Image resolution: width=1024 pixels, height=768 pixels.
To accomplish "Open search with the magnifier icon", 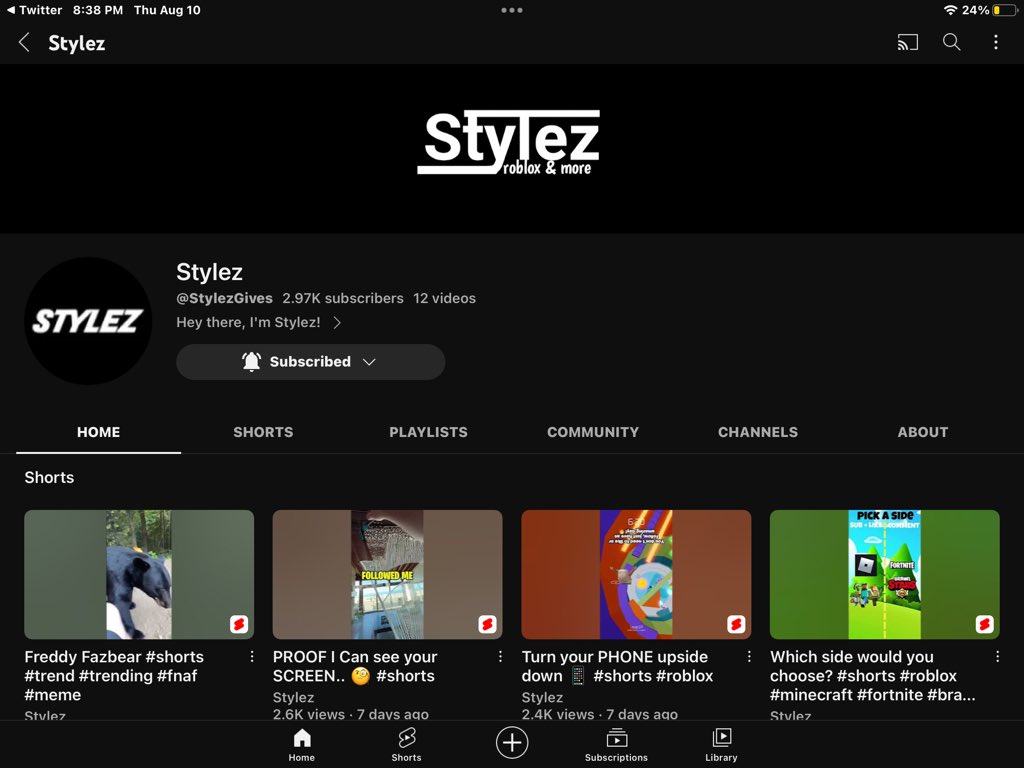I will click(952, 42).
